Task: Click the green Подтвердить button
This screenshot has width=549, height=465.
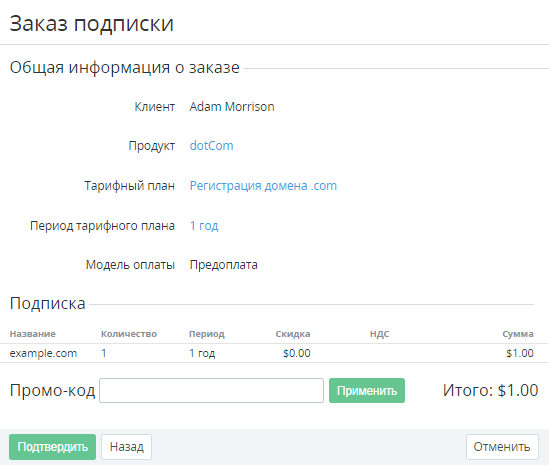Action: pyautogui.click(x=53, y=447)
